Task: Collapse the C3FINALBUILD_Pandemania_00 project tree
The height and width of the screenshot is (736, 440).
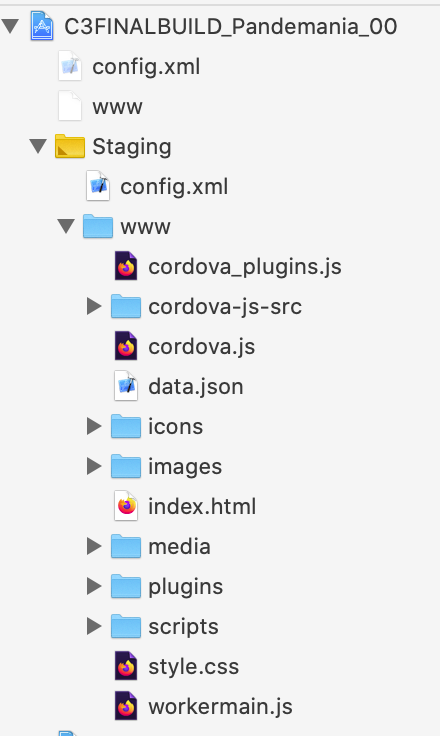Action: [x=10, y=26]
